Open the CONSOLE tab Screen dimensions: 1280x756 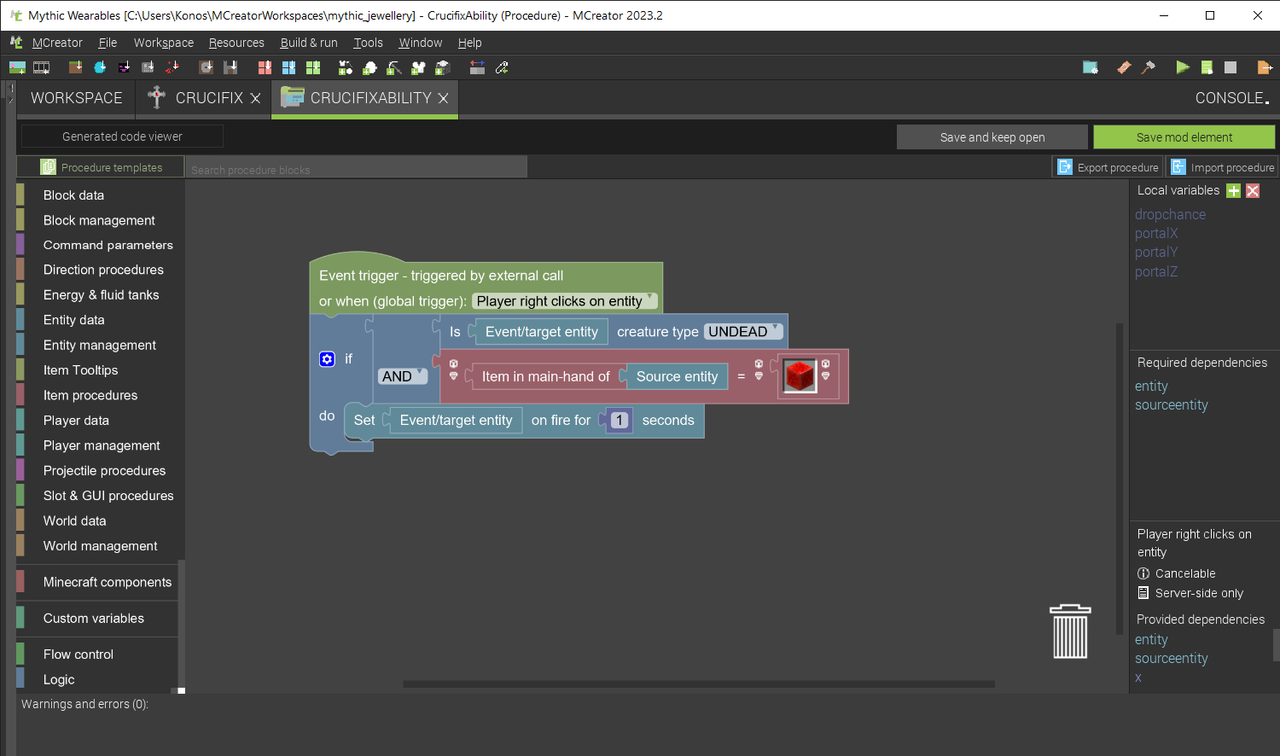pyautogui.click(x=1232, y=98)
